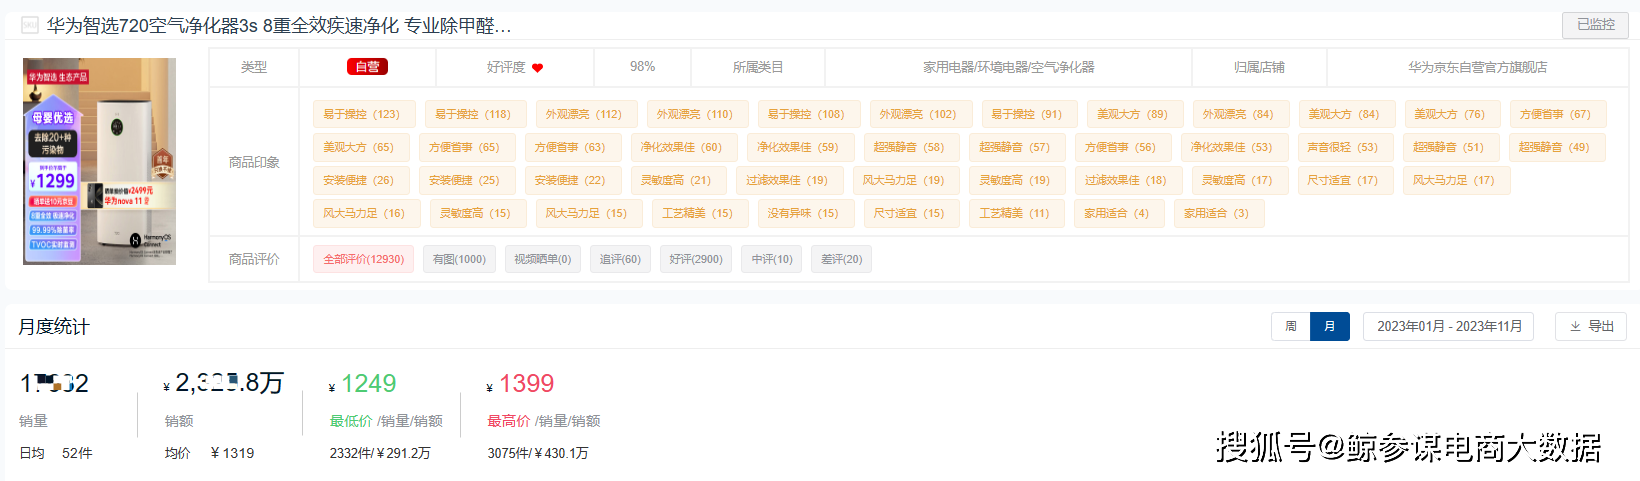Filter reviews by 视频晒单(0)
Screen dimensions: 1640x481
(543, 259)
